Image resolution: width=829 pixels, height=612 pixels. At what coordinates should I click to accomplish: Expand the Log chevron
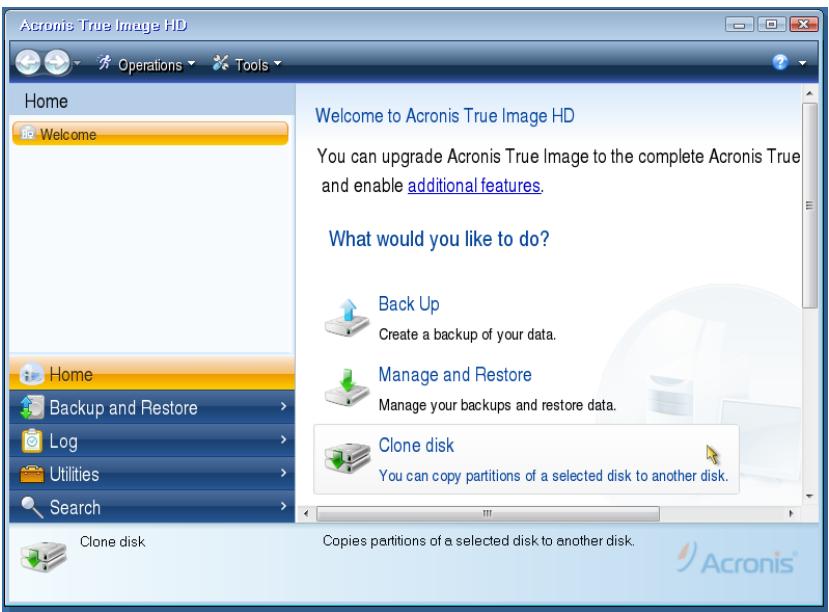(x=283, y=440)
